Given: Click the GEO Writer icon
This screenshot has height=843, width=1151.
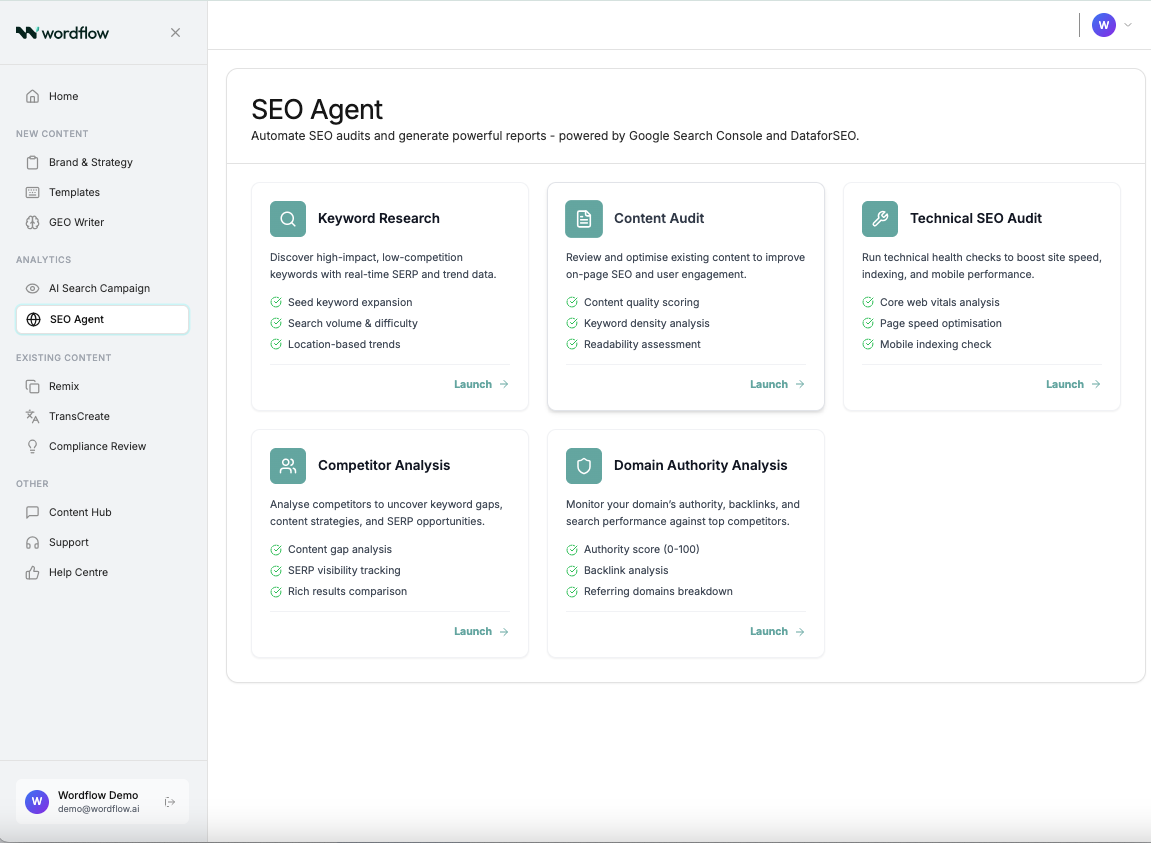Looking at the screenshot, I should [32, 222].
